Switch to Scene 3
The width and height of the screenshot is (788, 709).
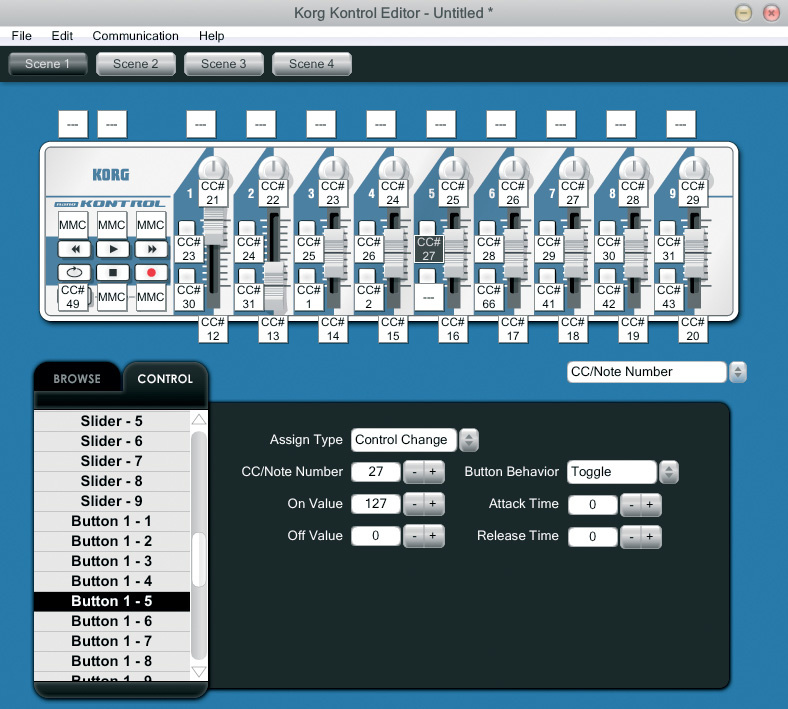coord(224,64)
